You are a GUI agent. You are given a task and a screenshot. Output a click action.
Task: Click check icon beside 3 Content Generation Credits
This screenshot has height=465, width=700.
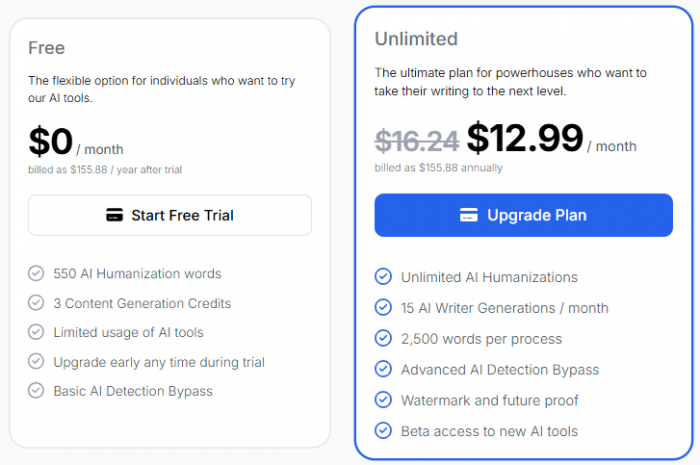click(x=36, y=303)
